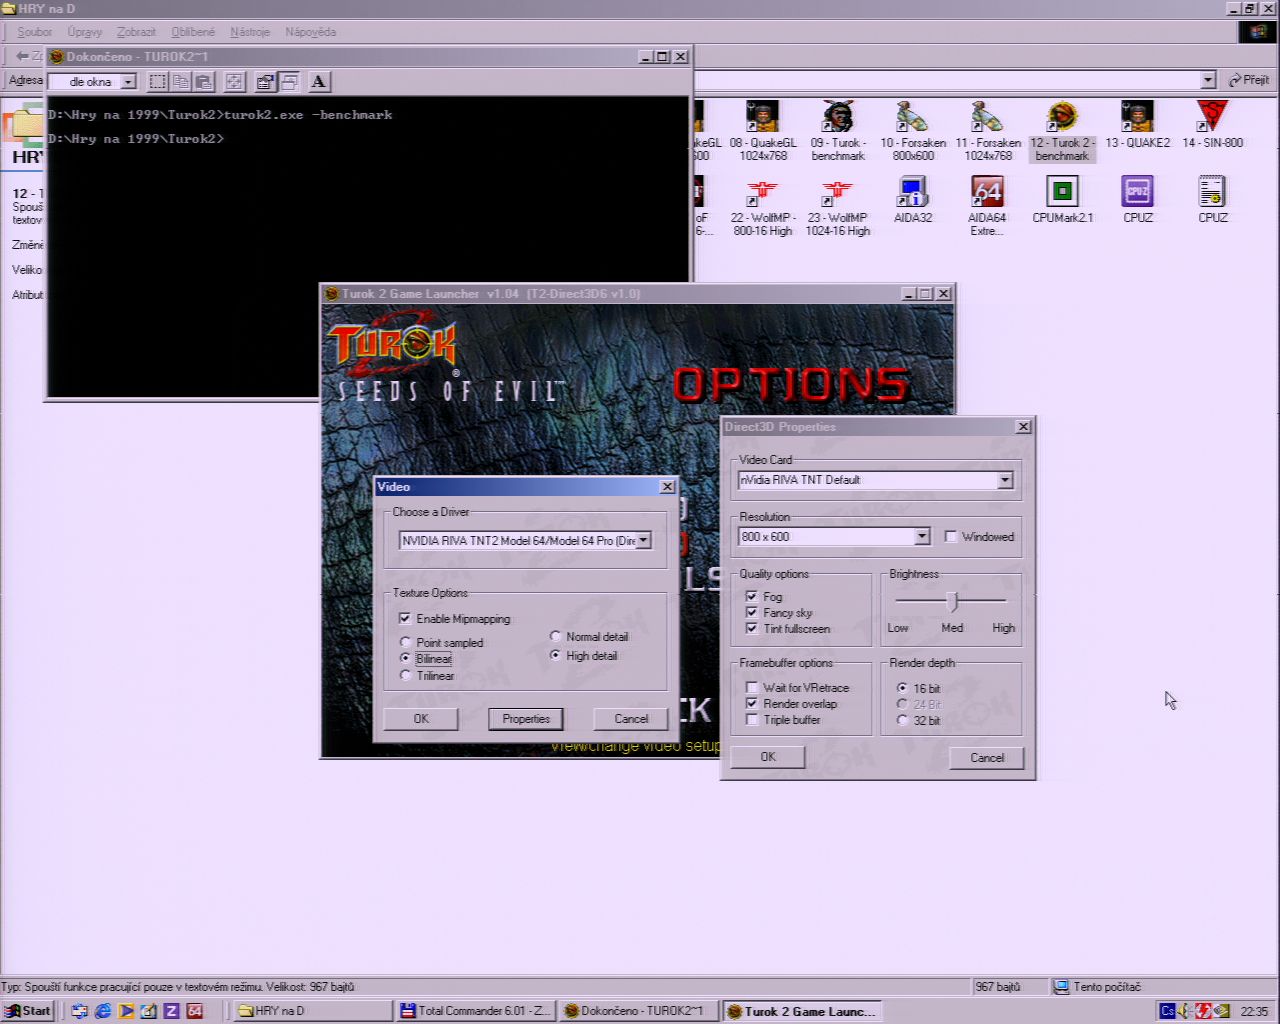Open the Nástroje menu
This screenshot has width=1280, height=1024.
tap(250, 32)
